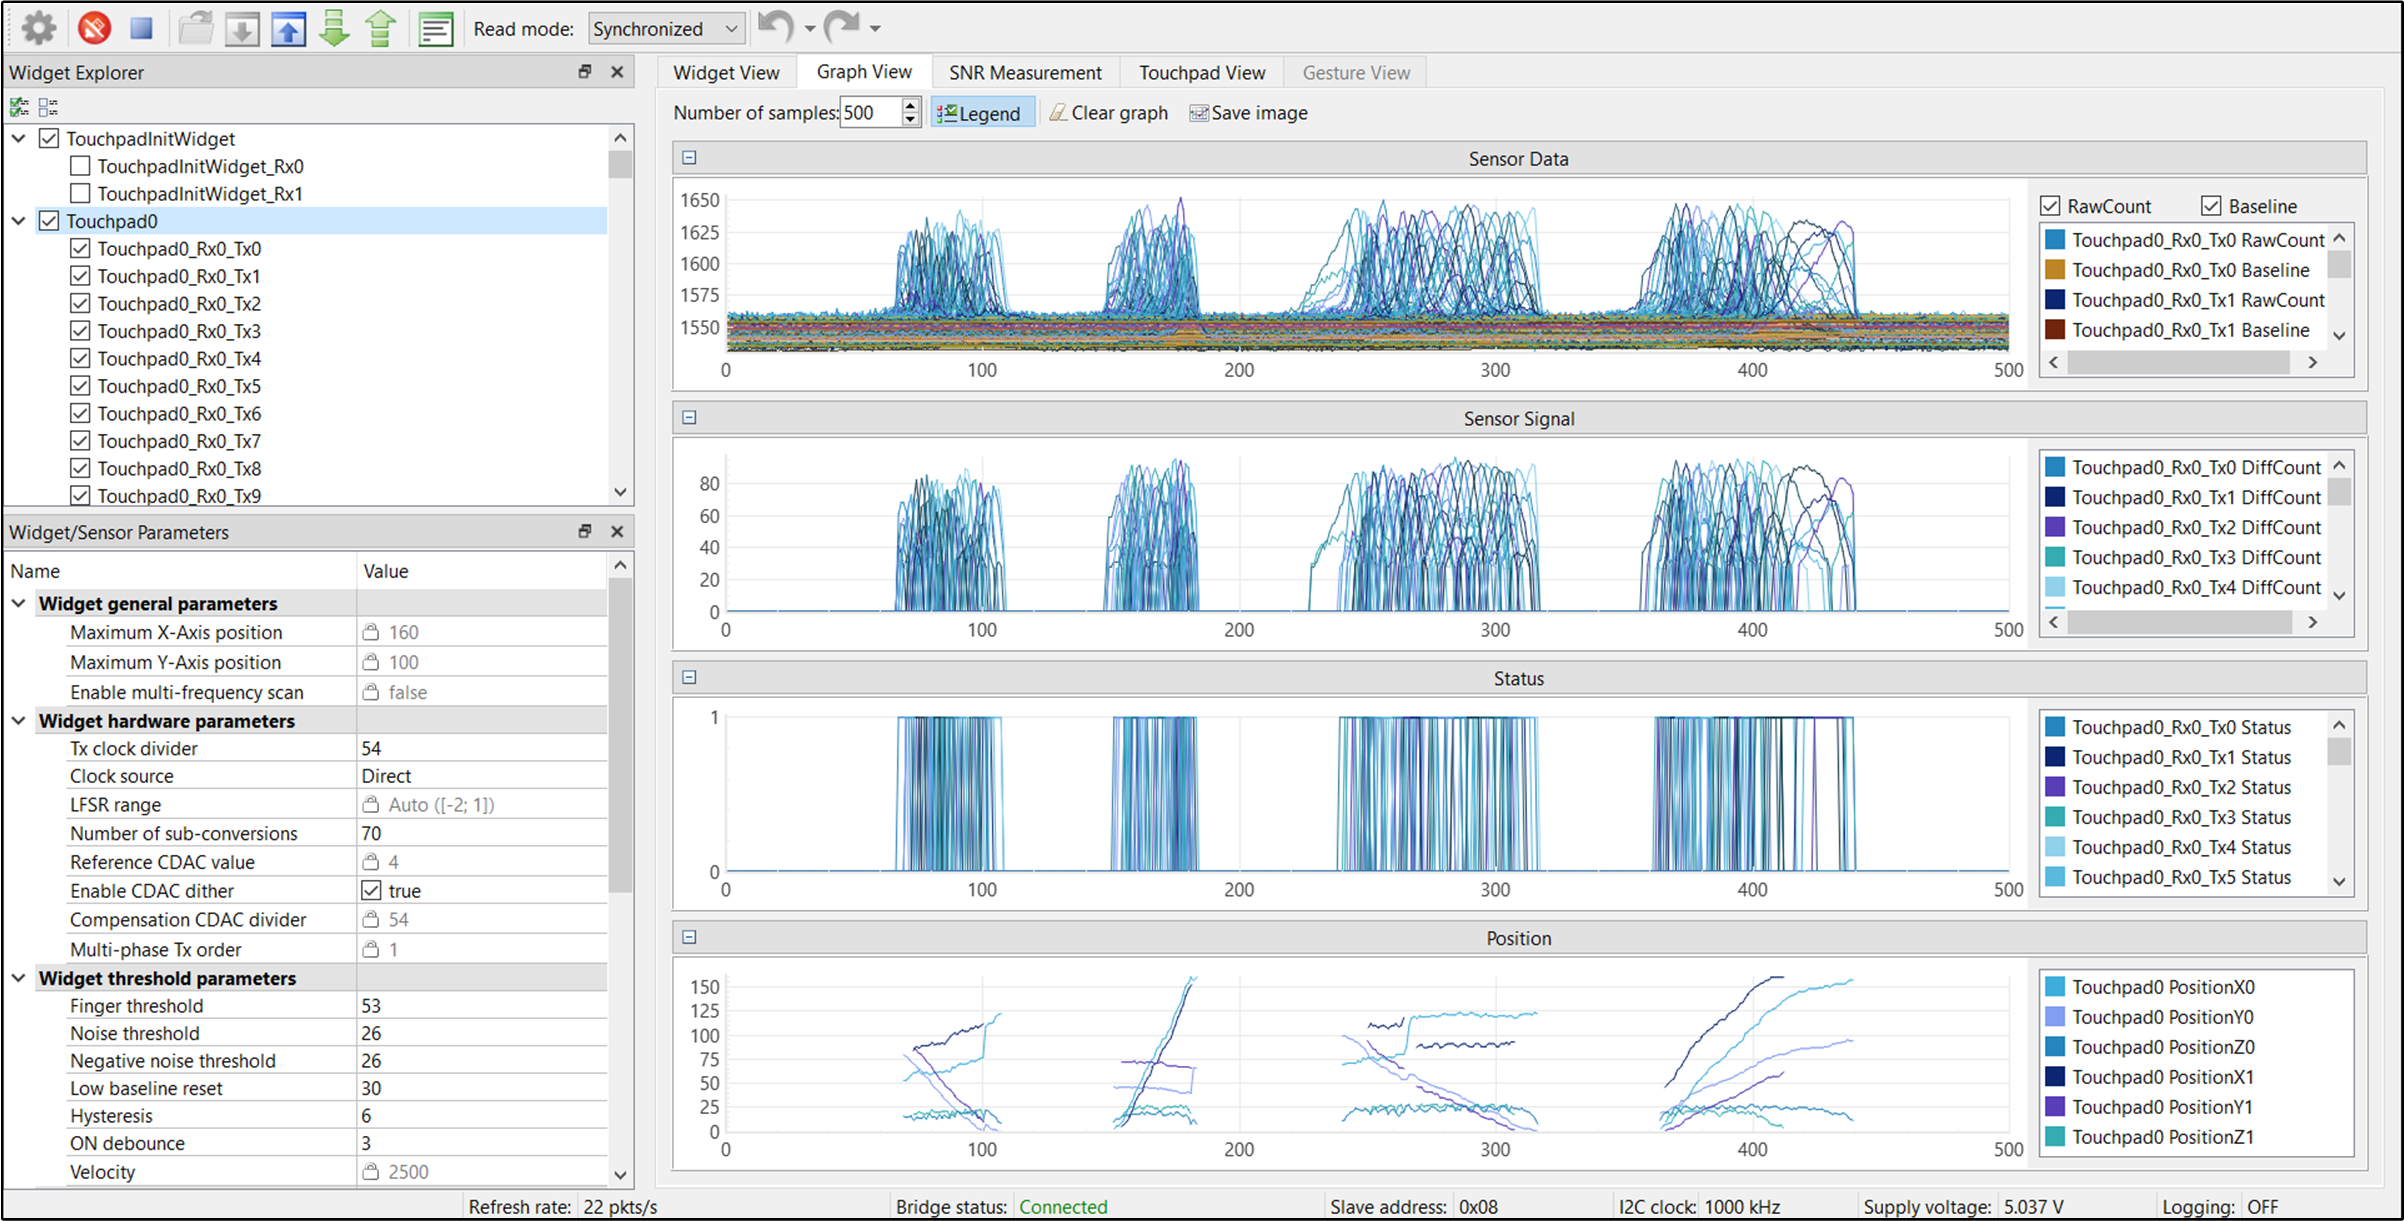This screenshot has width=2405, height=1221.
Task: Toggle the Baseline checkbox
Action: click(x=2211, y=206)
